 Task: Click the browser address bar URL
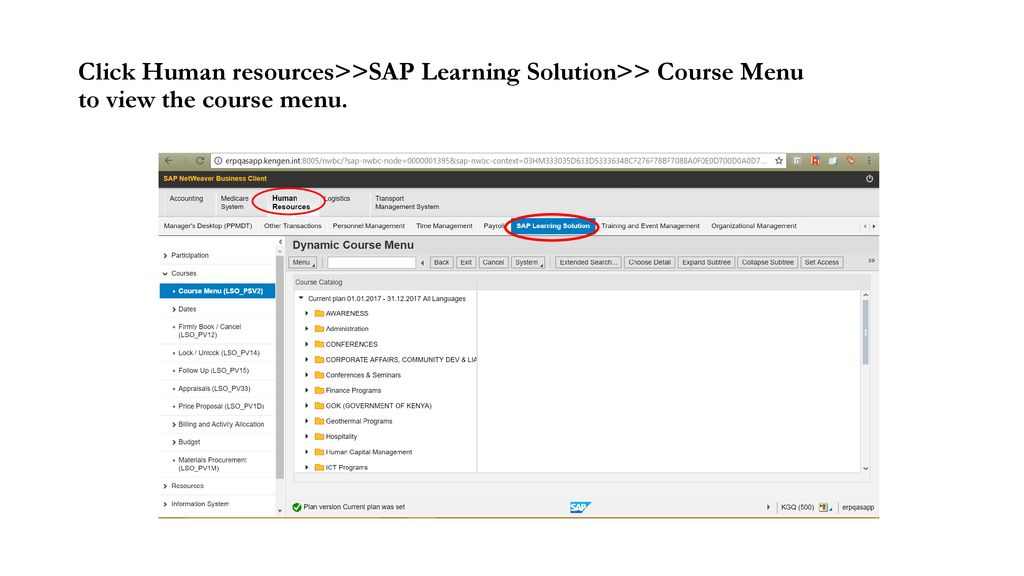[496, 161]
